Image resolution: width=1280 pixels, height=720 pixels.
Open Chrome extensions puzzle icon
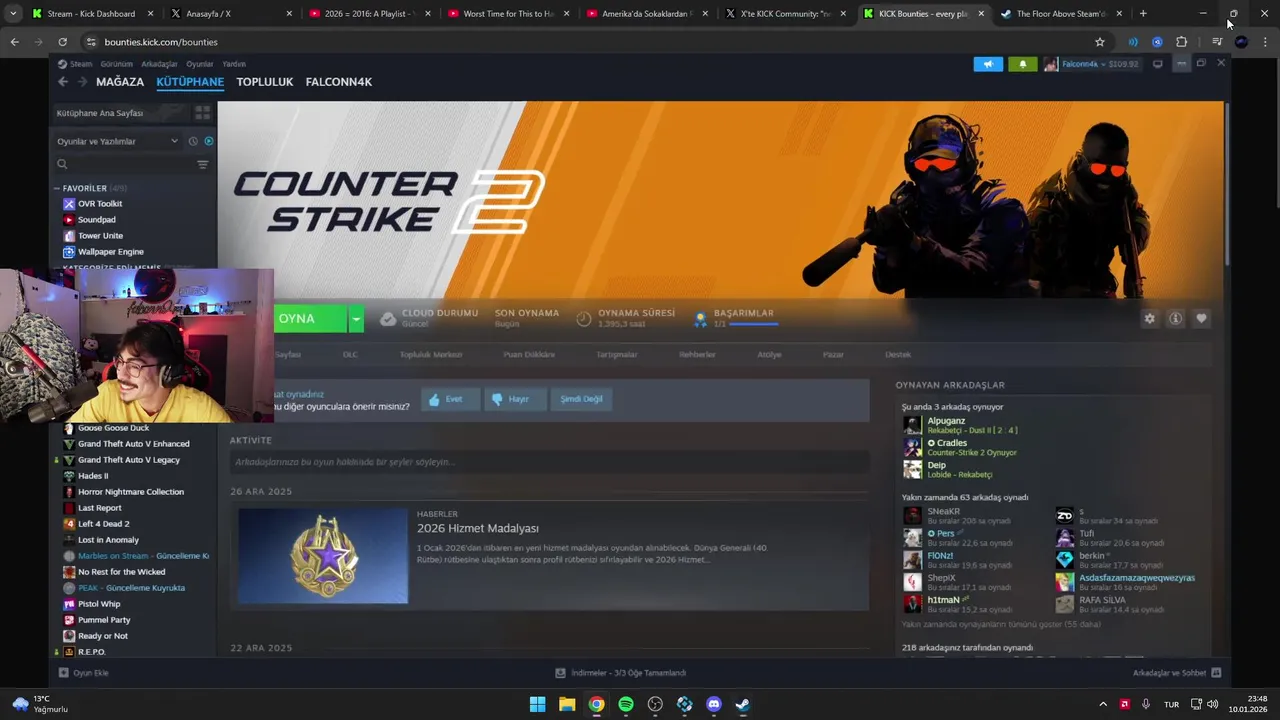click(1181, 42)
